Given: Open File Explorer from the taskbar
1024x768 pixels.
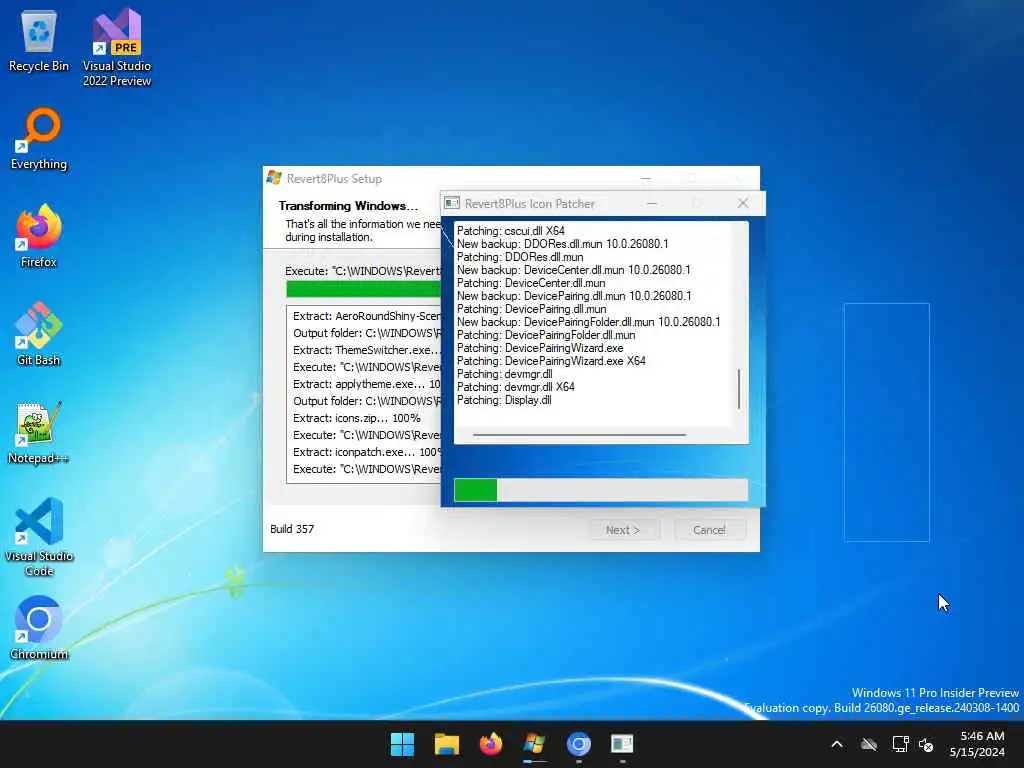Looking at the screenshot, I should (x=447, y=744).
